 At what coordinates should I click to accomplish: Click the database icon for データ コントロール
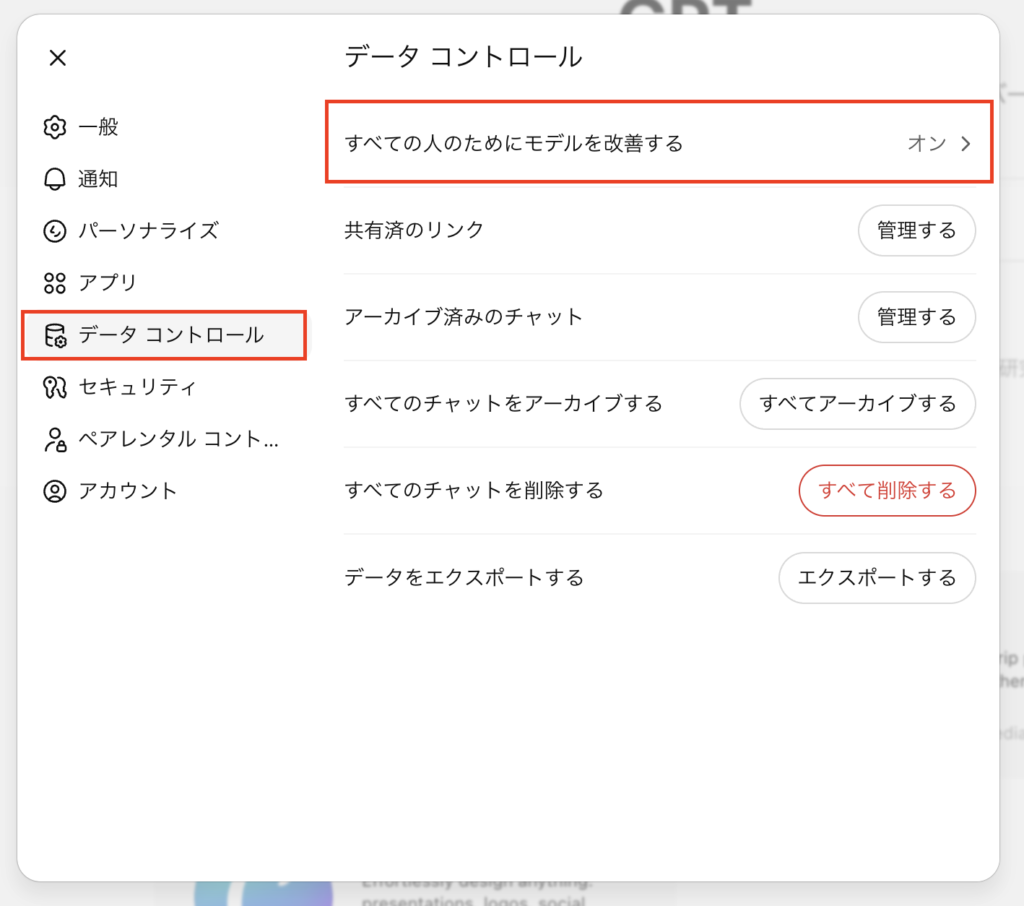coord(55,335)
